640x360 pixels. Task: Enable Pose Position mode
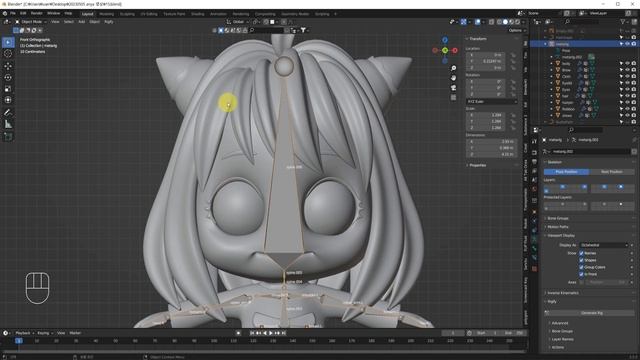(566, 172)
